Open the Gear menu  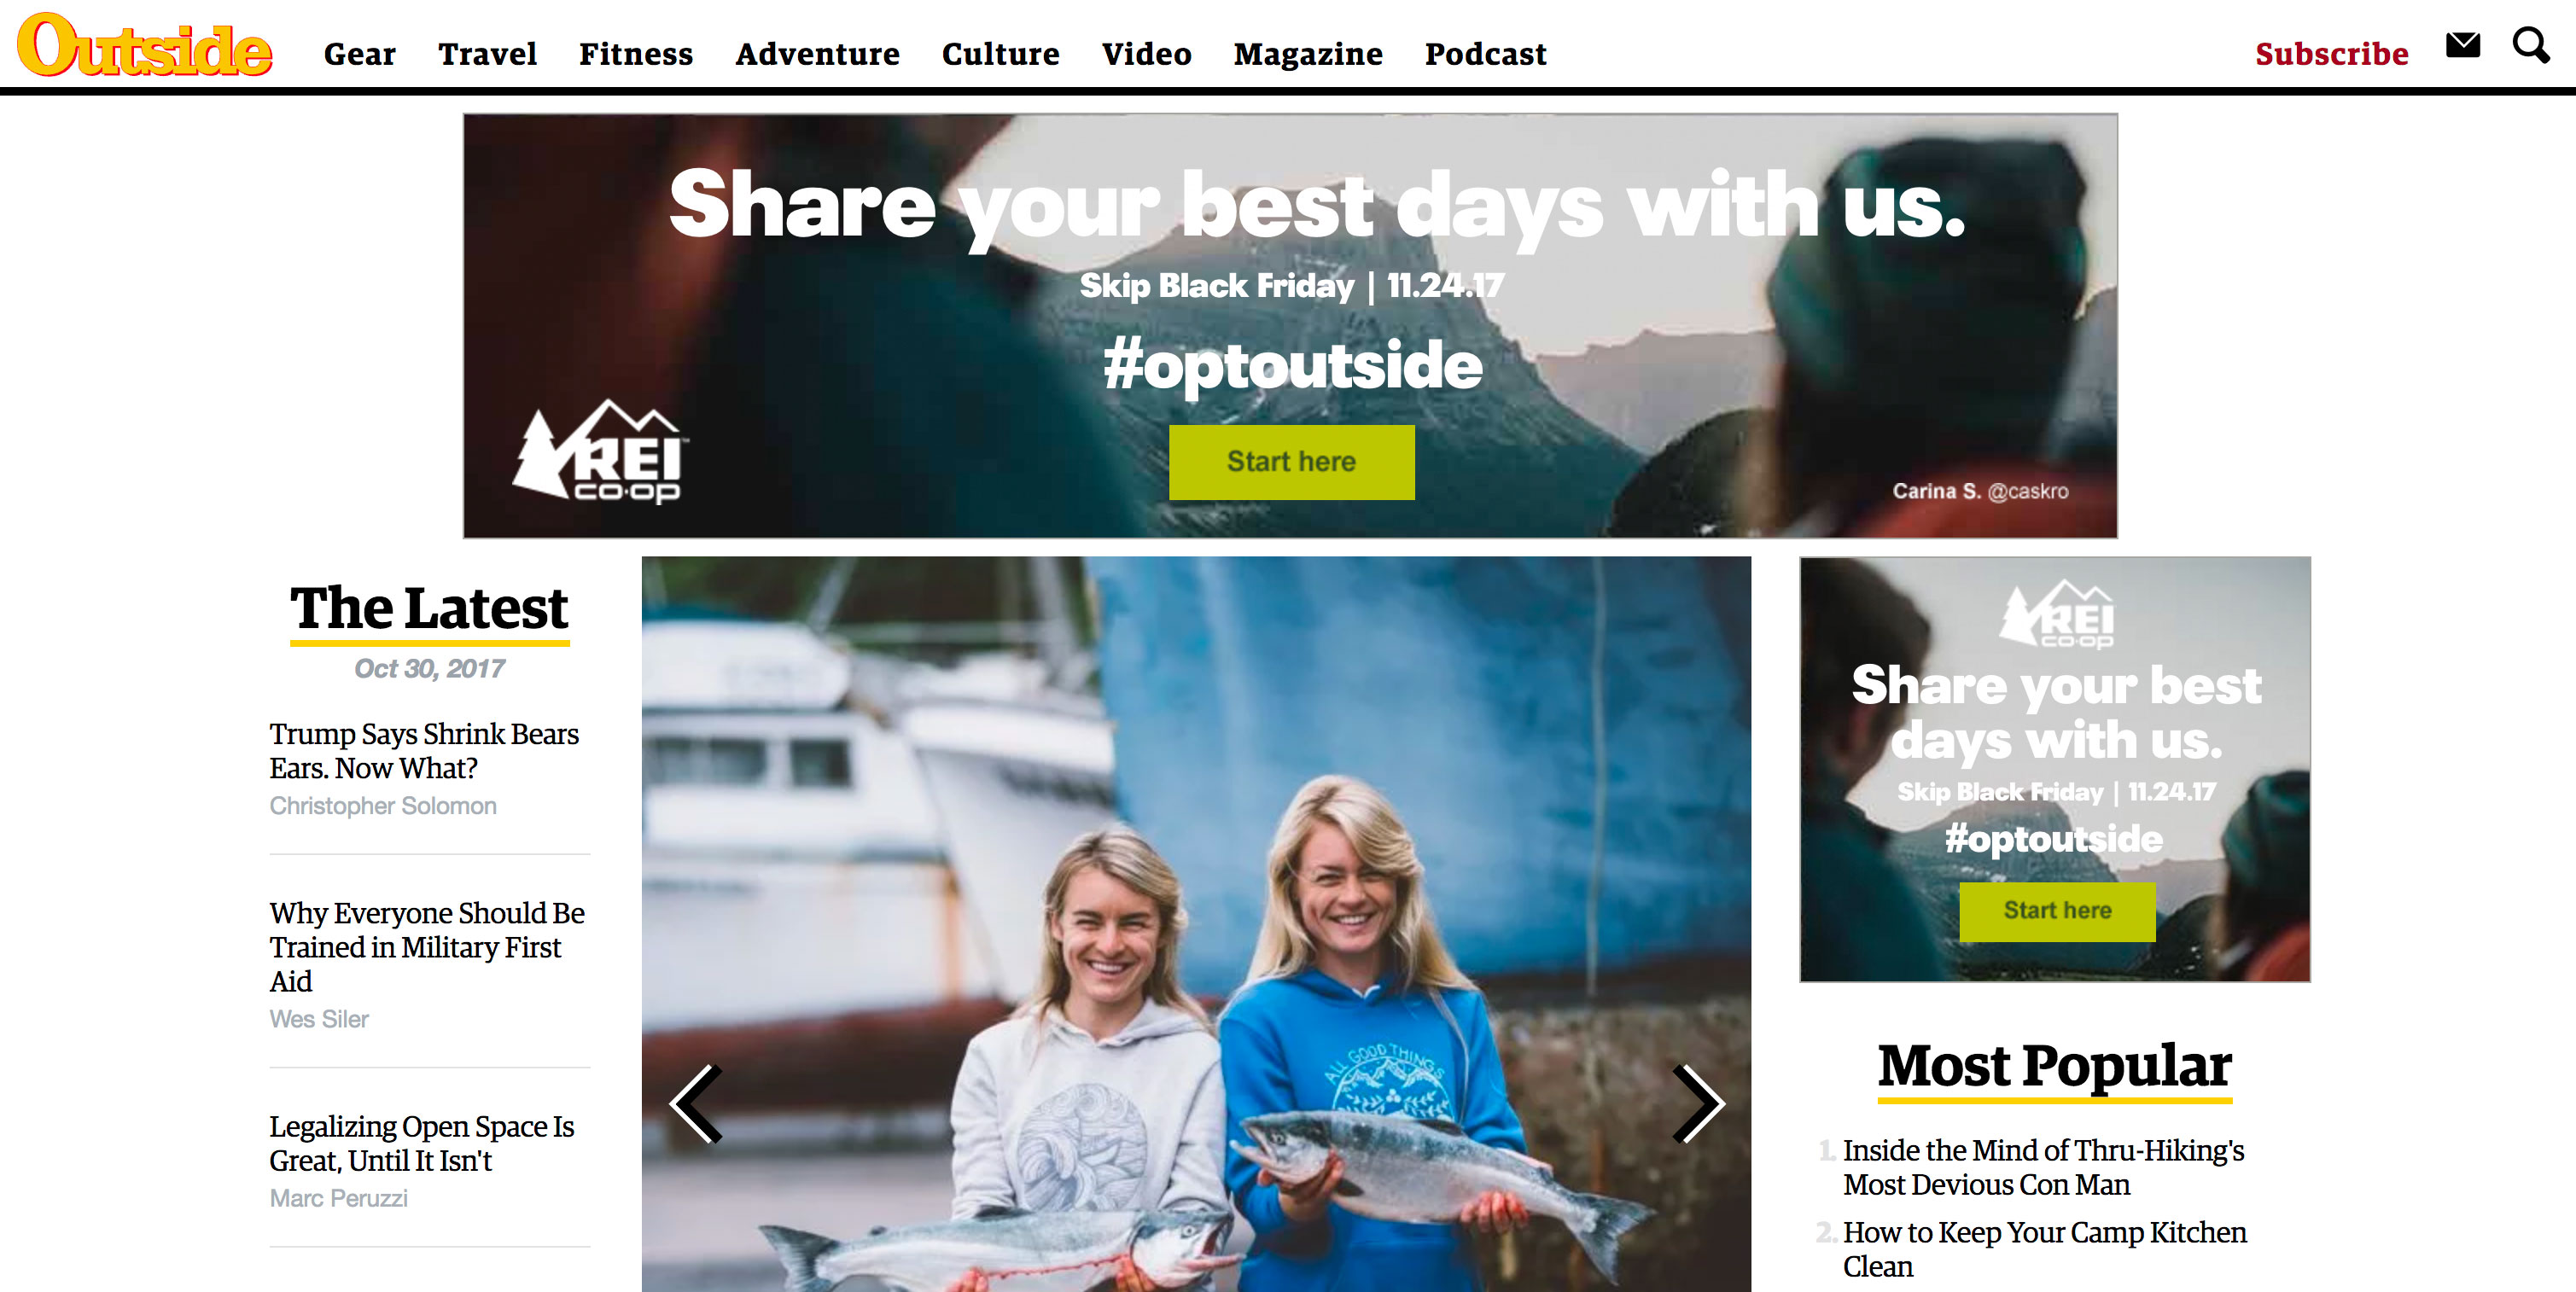[360, 54]
